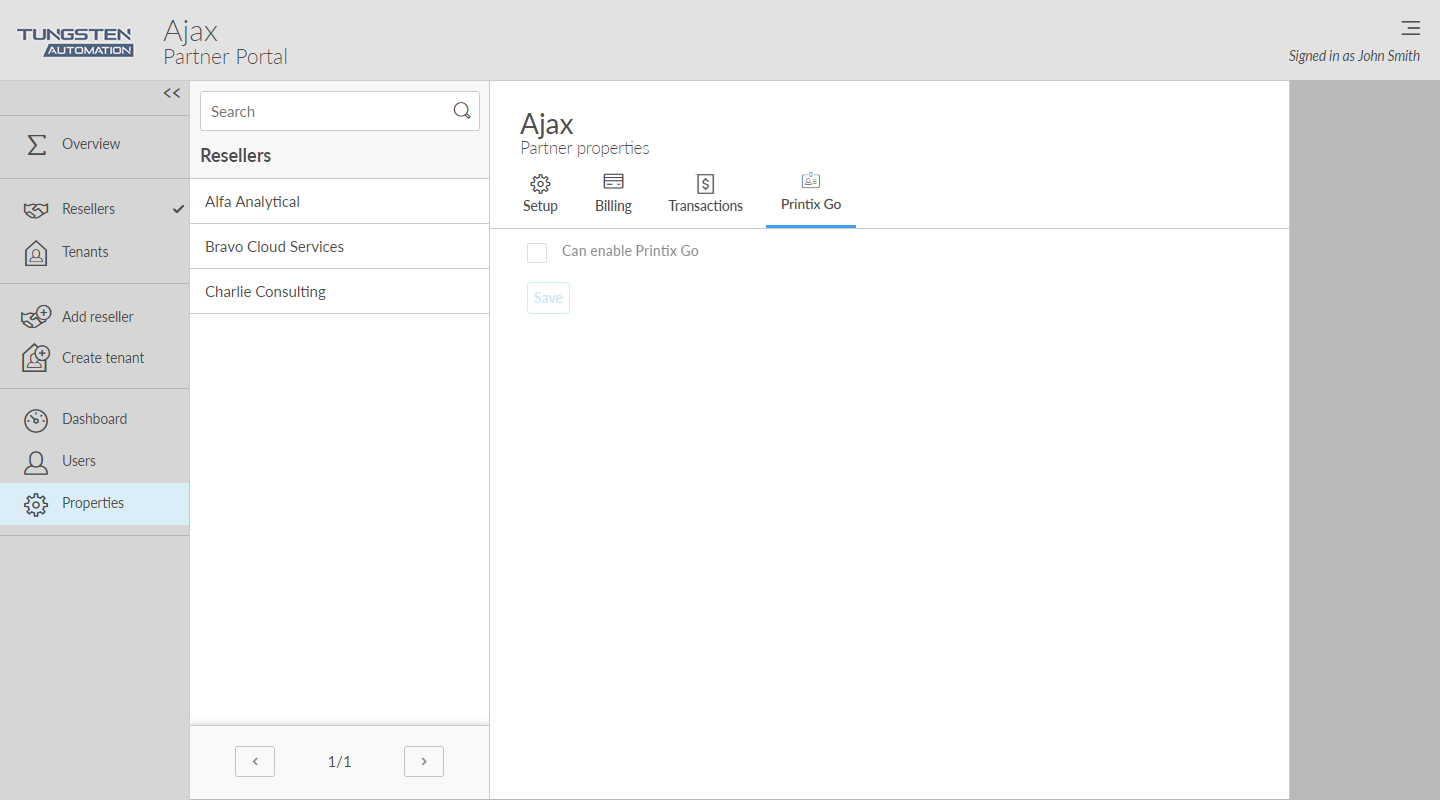Click the Add reseller icon
The image size is (1440, 800).
tap(36, 317)
